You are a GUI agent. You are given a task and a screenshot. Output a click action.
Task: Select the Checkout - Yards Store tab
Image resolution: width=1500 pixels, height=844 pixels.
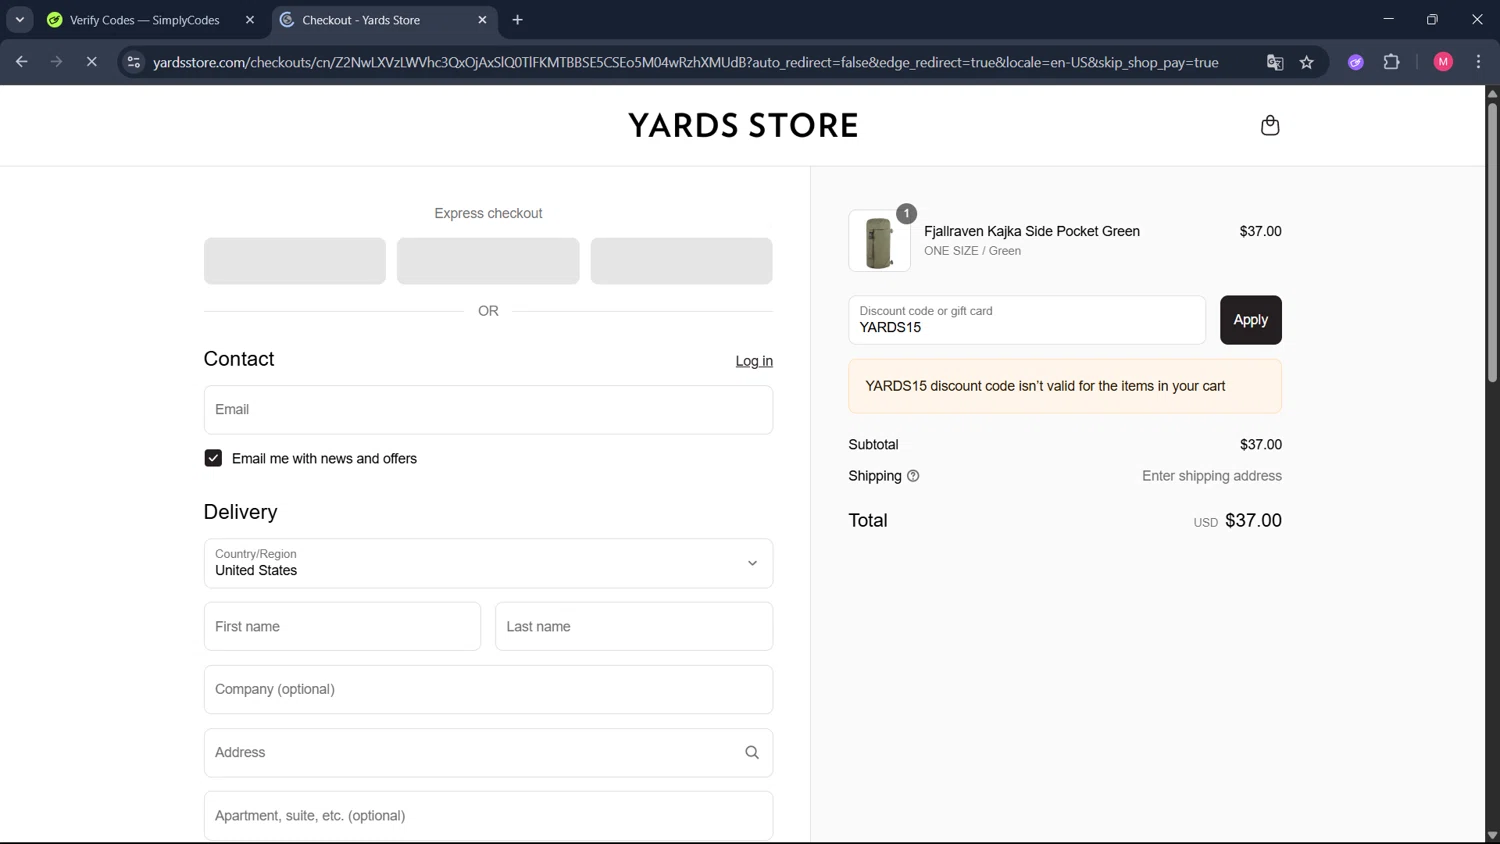[385, 20]
